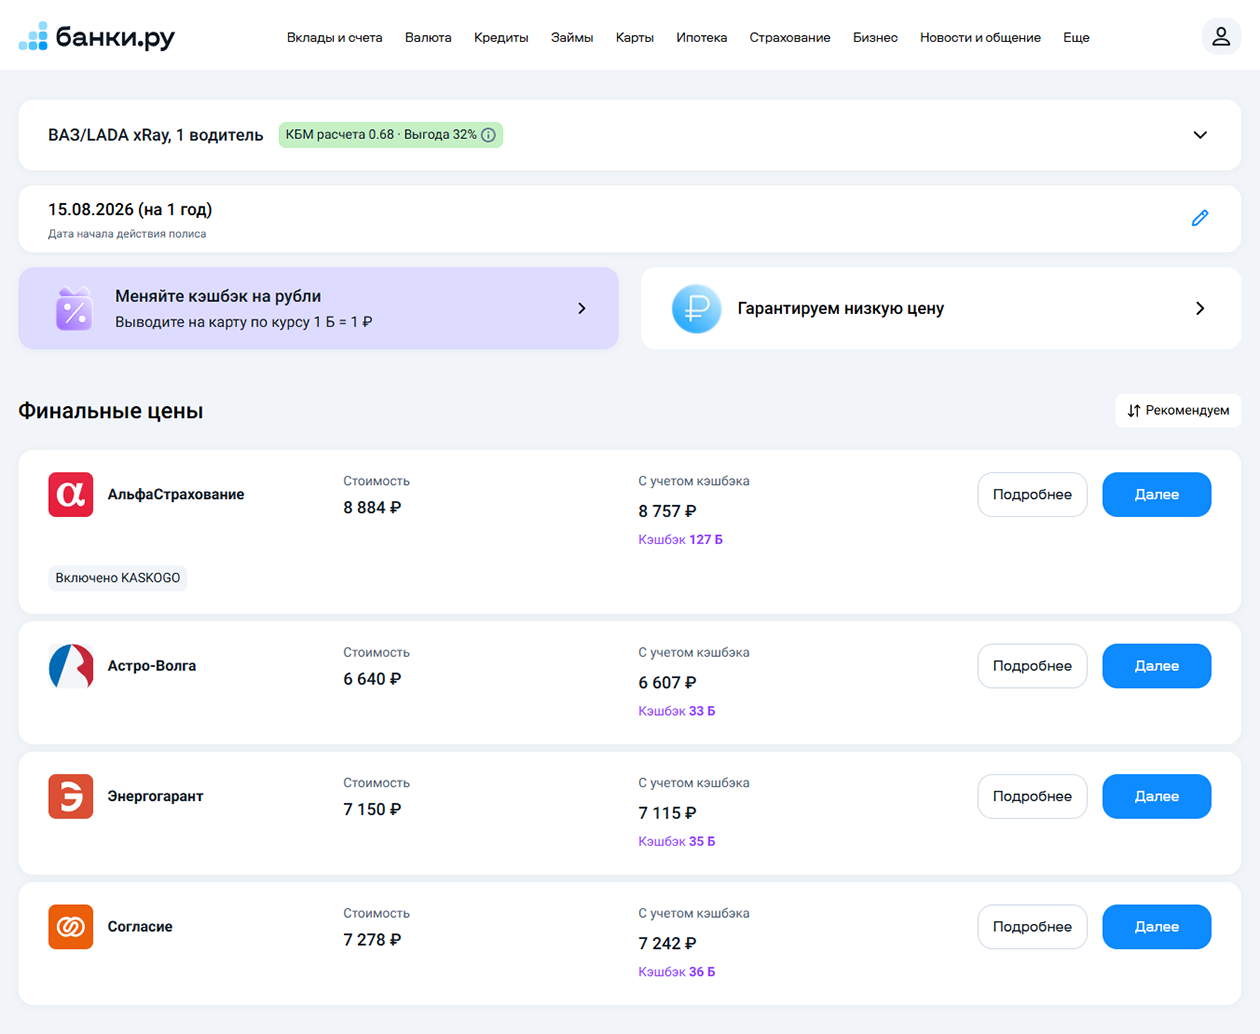The width and height of the screenshot is (1260, 1034).
Task: Click the АльфаСтрахование company name
Action: (176, 495)
